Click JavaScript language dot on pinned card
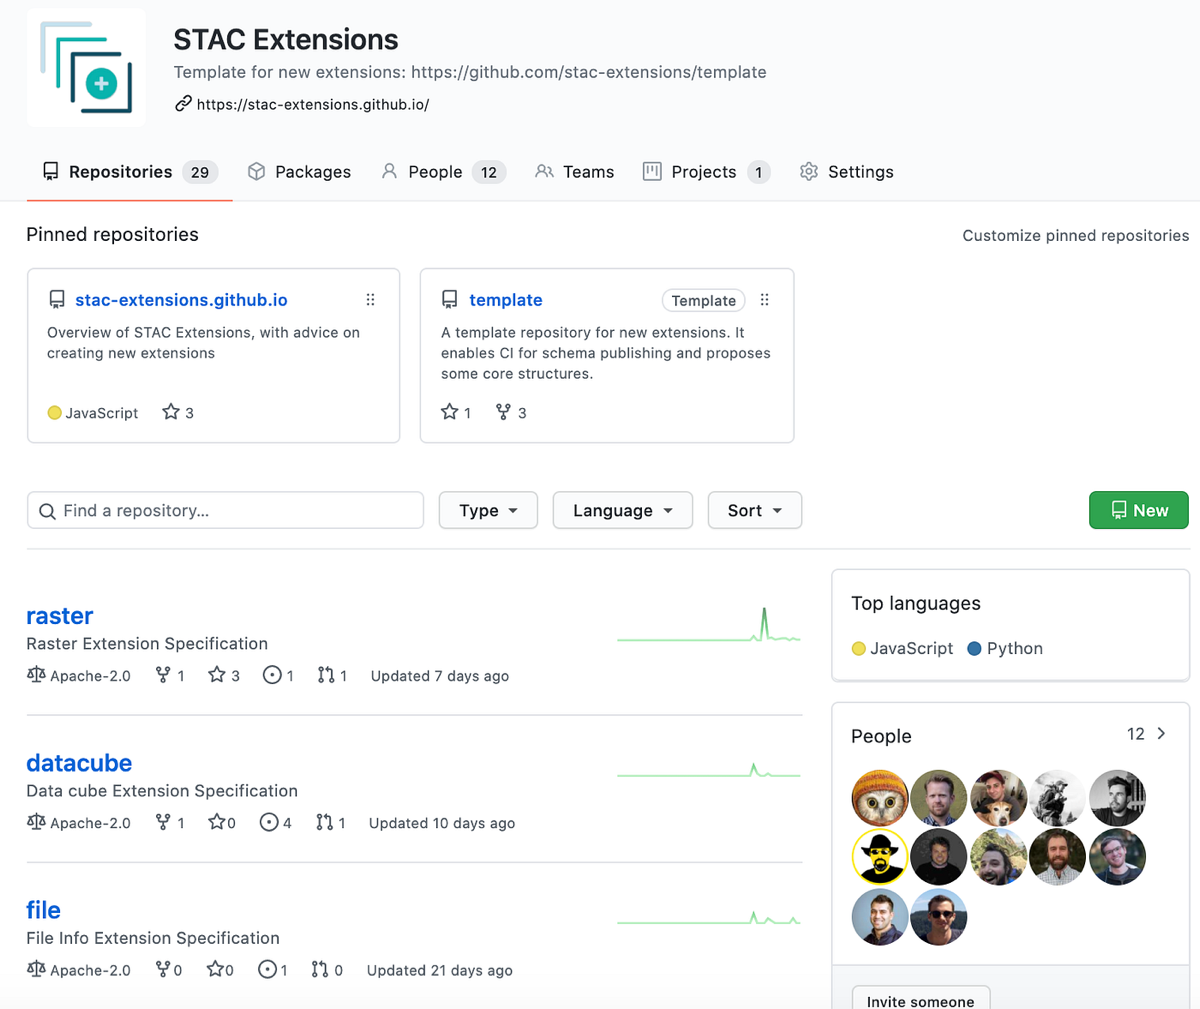This screenshot has height=1009, width=1200. [x=55, y=413]
